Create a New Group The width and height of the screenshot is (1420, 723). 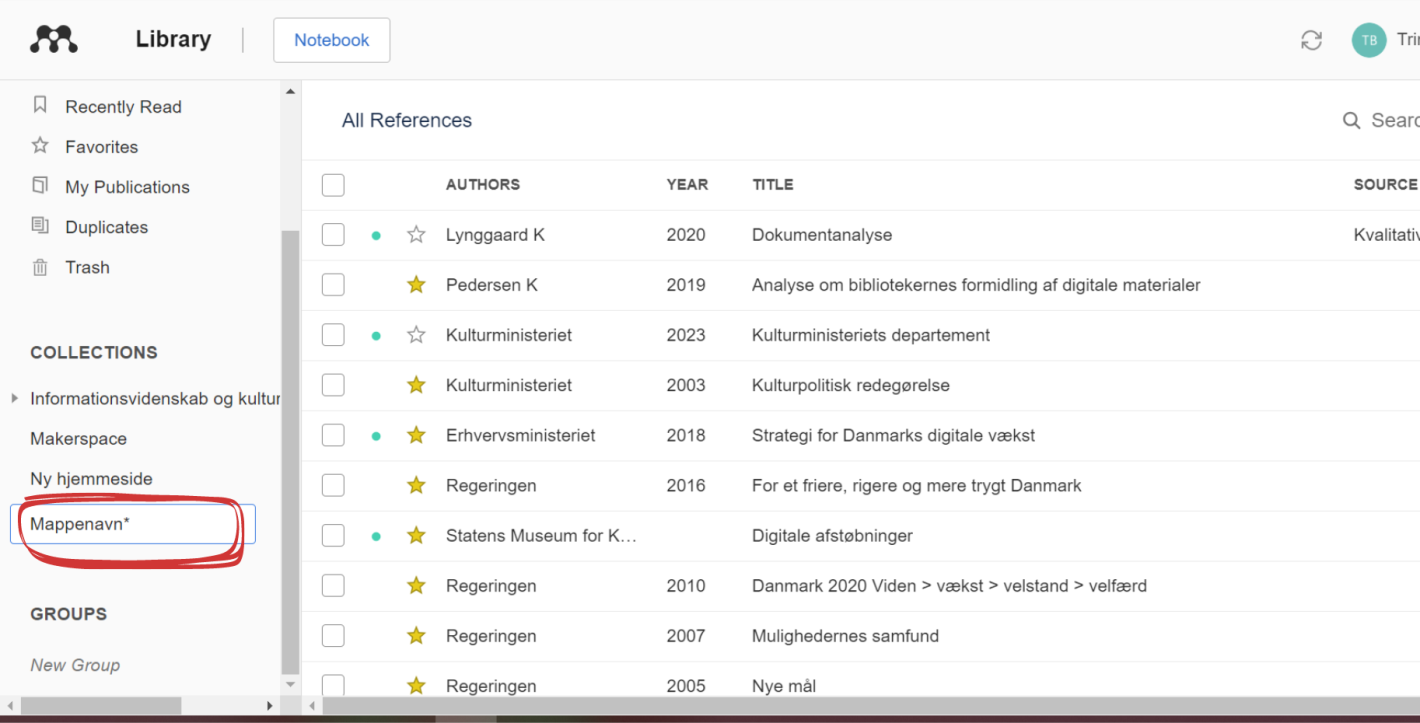point(75,665)
